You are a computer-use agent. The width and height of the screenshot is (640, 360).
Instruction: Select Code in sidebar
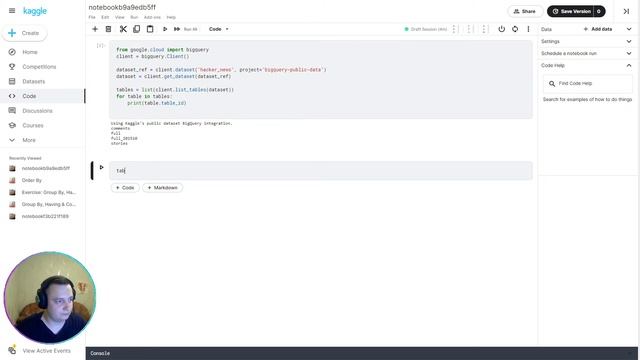tap(29, 96)
